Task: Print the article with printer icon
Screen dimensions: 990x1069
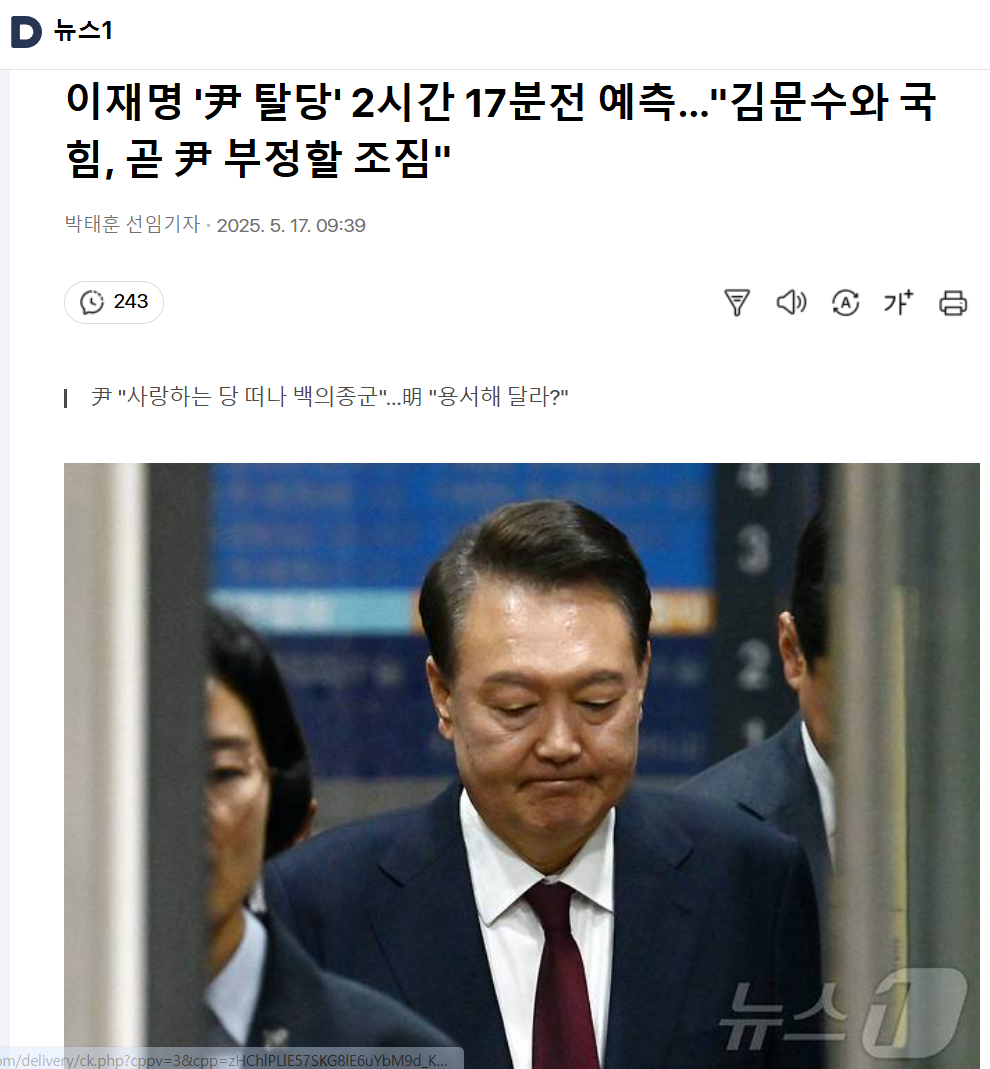Action: click(952, 302)
